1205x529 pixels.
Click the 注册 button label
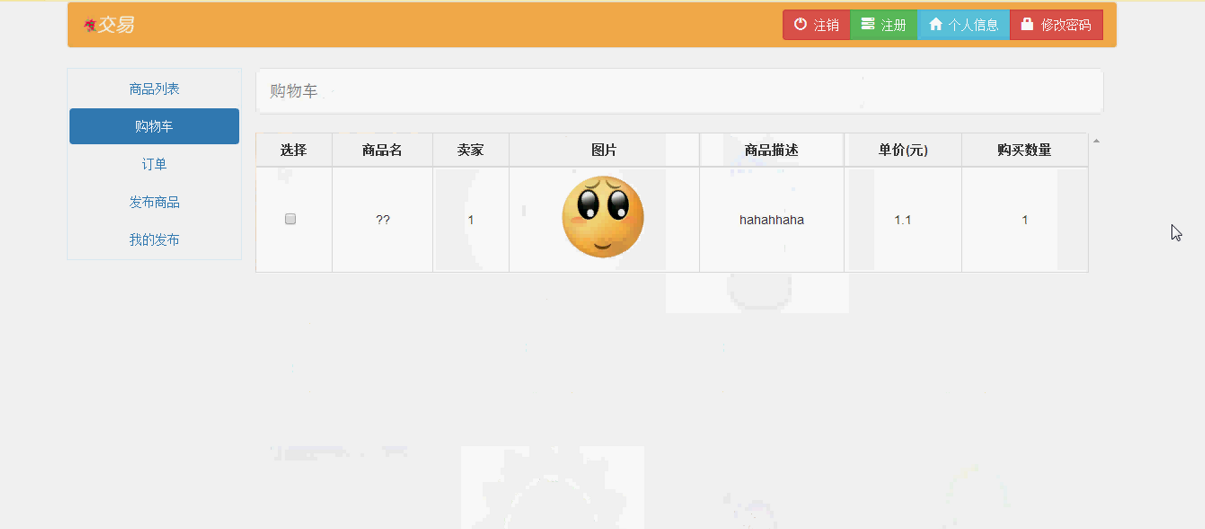[x=894, y=25]
